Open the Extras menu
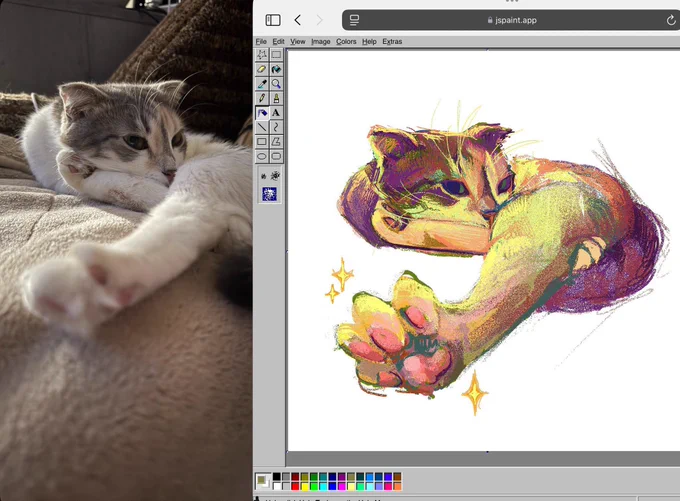Image resolution: width=680 pixels, height=501 pixels. coord(392,41)
